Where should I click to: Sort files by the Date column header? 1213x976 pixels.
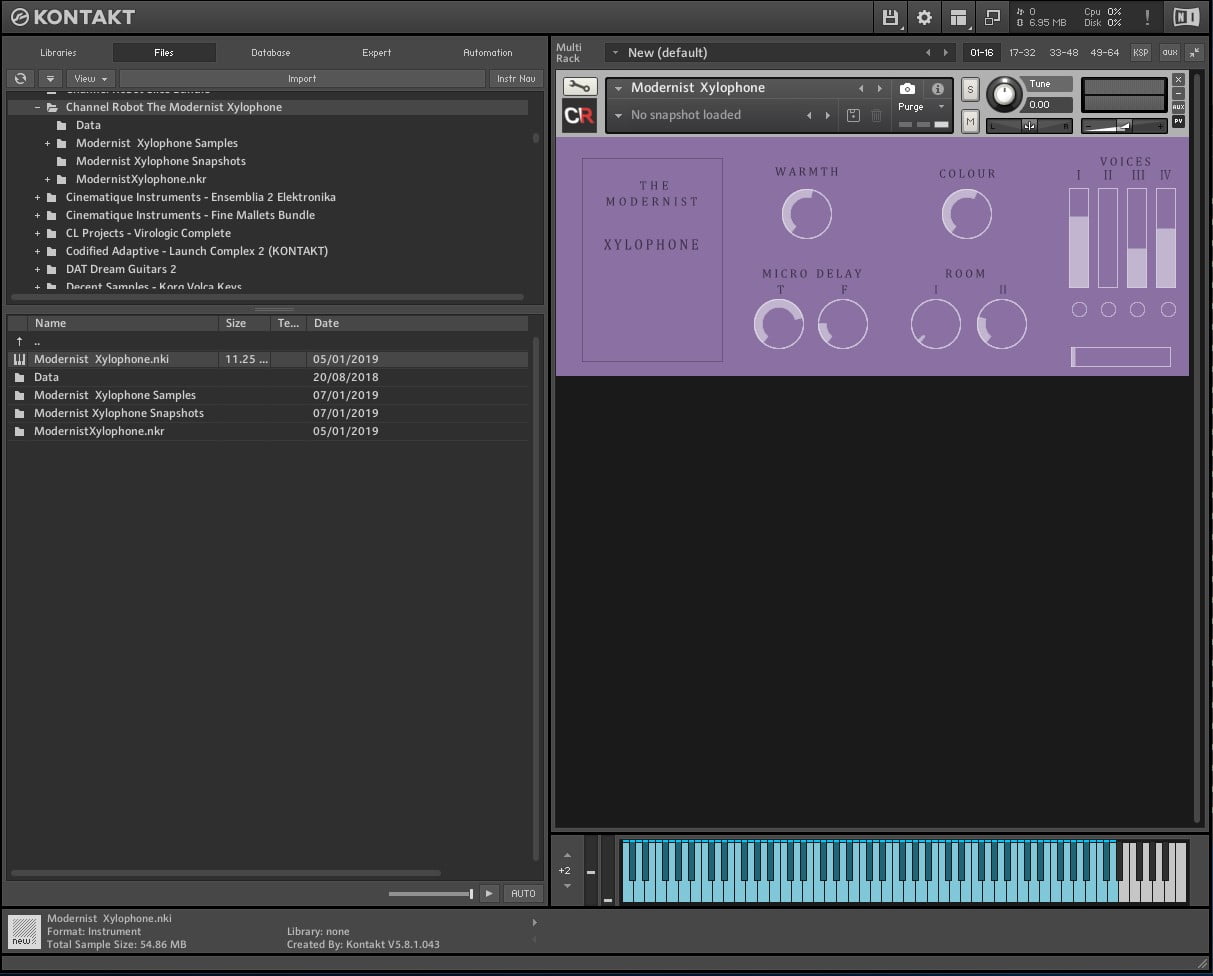(x=417, y=323)
